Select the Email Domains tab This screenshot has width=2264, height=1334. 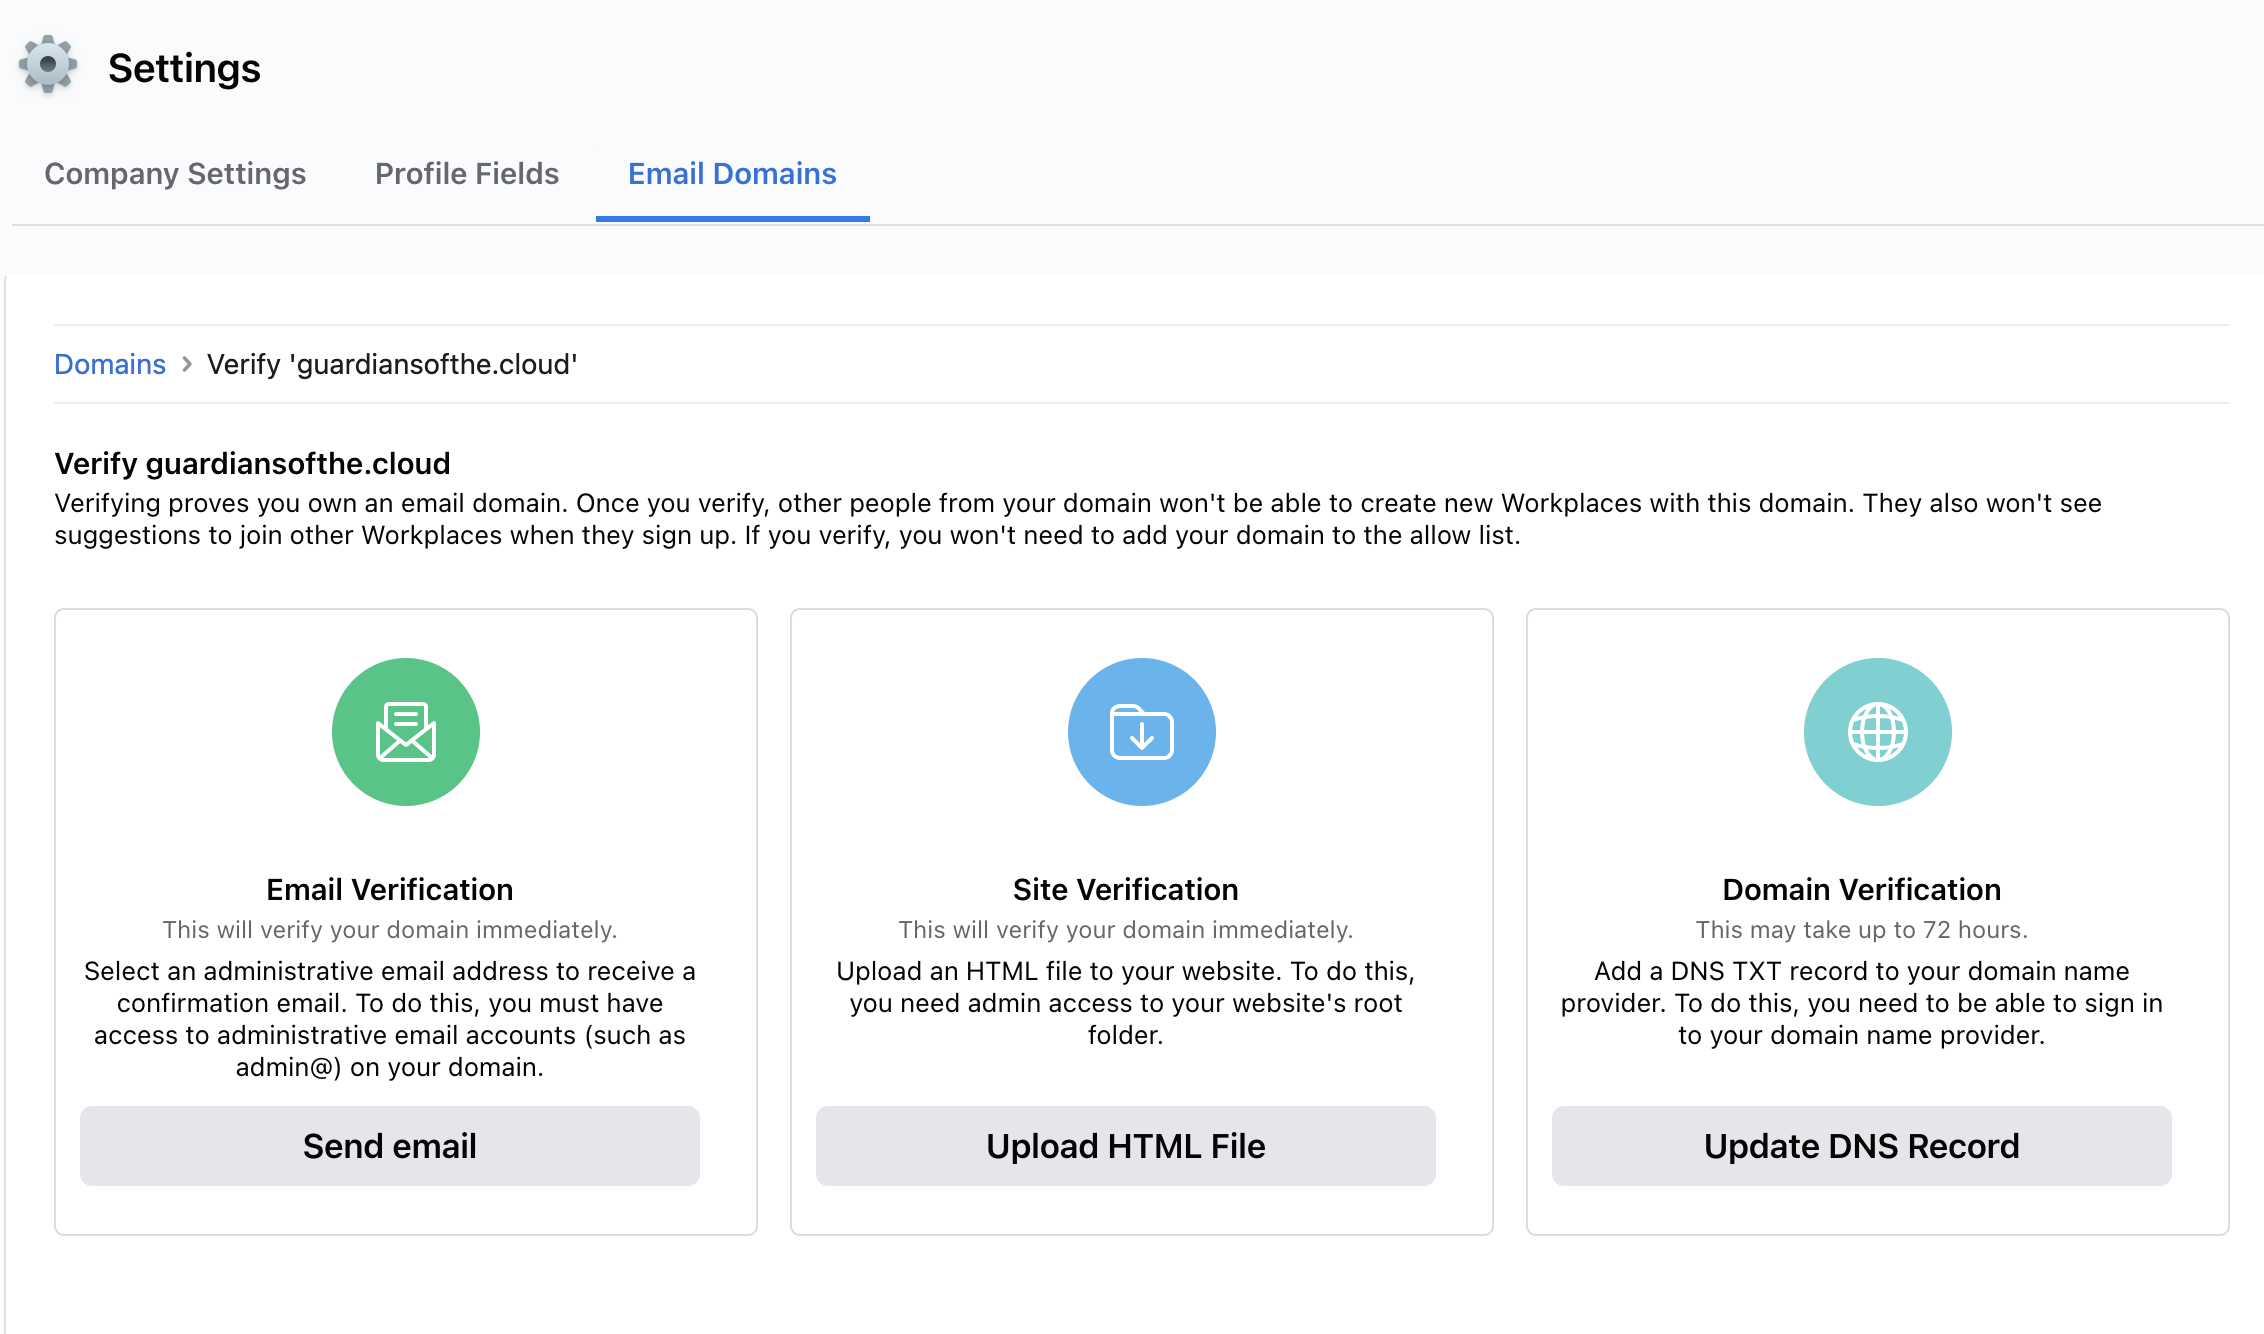[731, 173]
